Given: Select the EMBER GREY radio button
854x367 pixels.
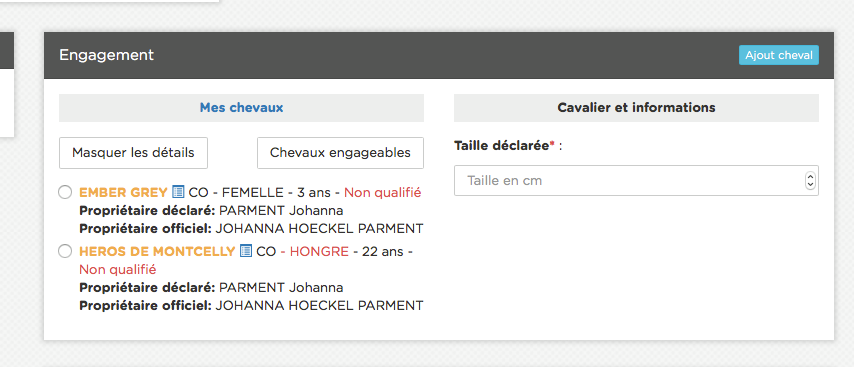Looking at the screenshot, I should [x=65, y=192].
